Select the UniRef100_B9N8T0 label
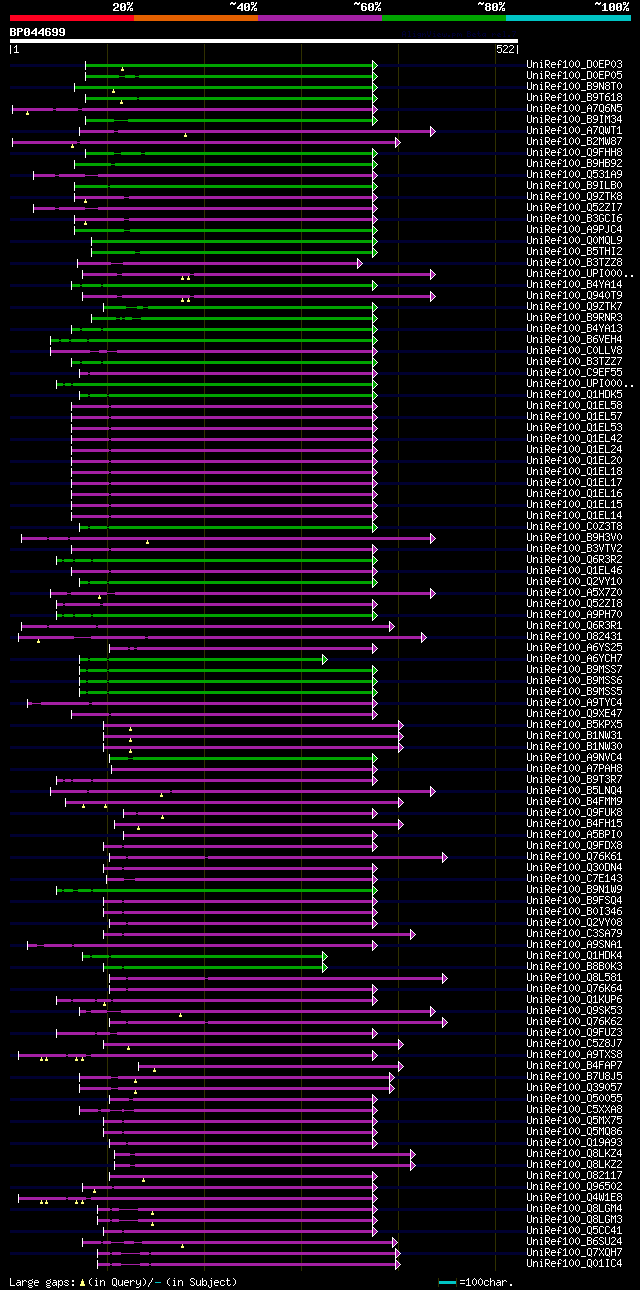This screenshot has width=640, height=1290. 574,87
